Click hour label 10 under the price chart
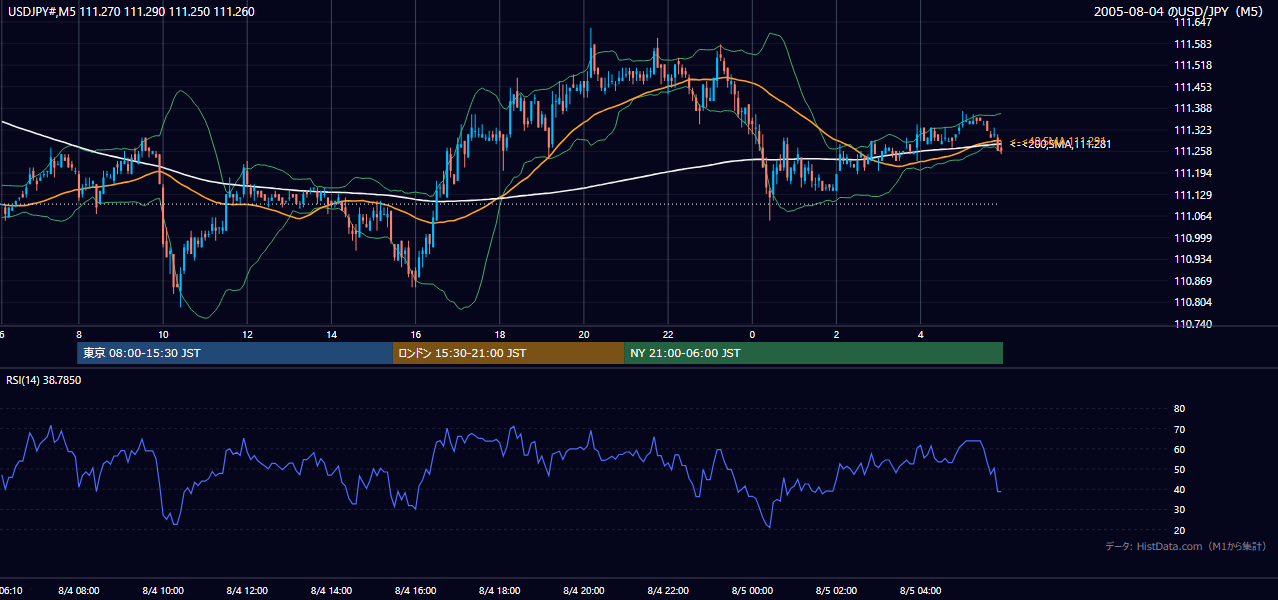The width and height of the screenshot is (1278, 600). [162, 335]
